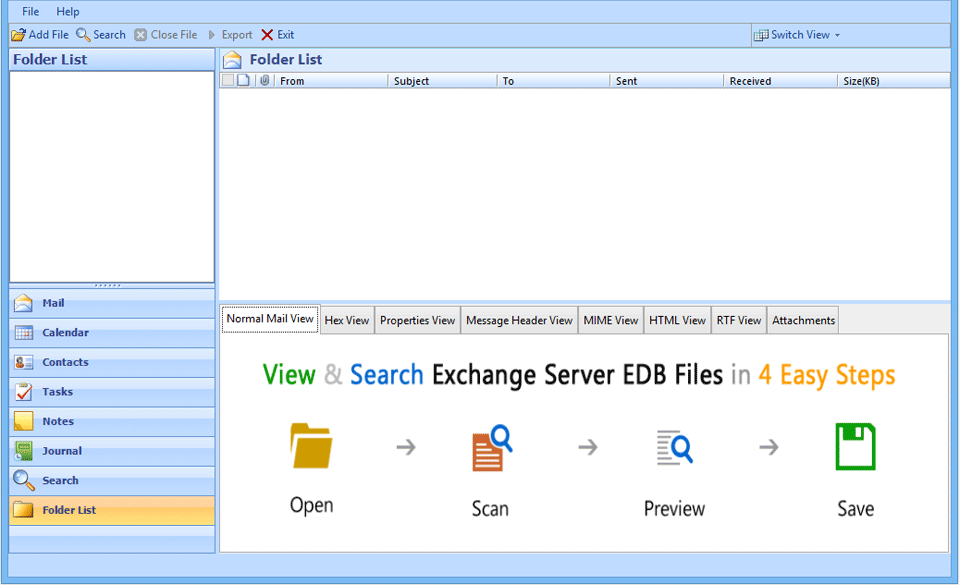This screenshot has width=960, height=585.
Task: Sort by the Size(KB) column header
Action: 894,81
